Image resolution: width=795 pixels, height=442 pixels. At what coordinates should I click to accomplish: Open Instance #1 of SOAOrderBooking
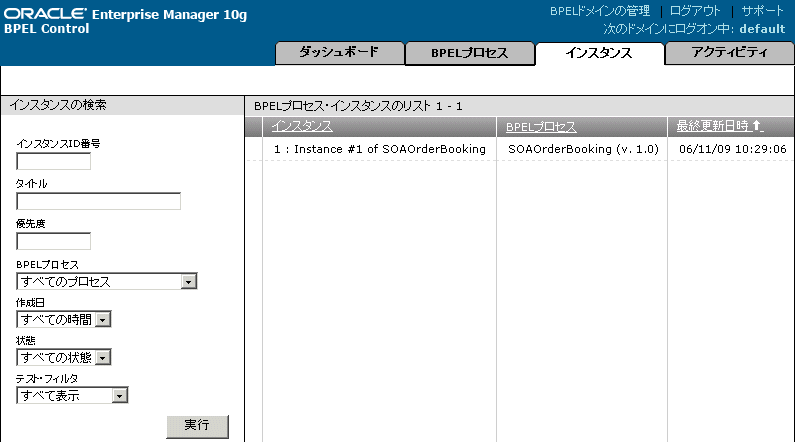click(380, 149)
